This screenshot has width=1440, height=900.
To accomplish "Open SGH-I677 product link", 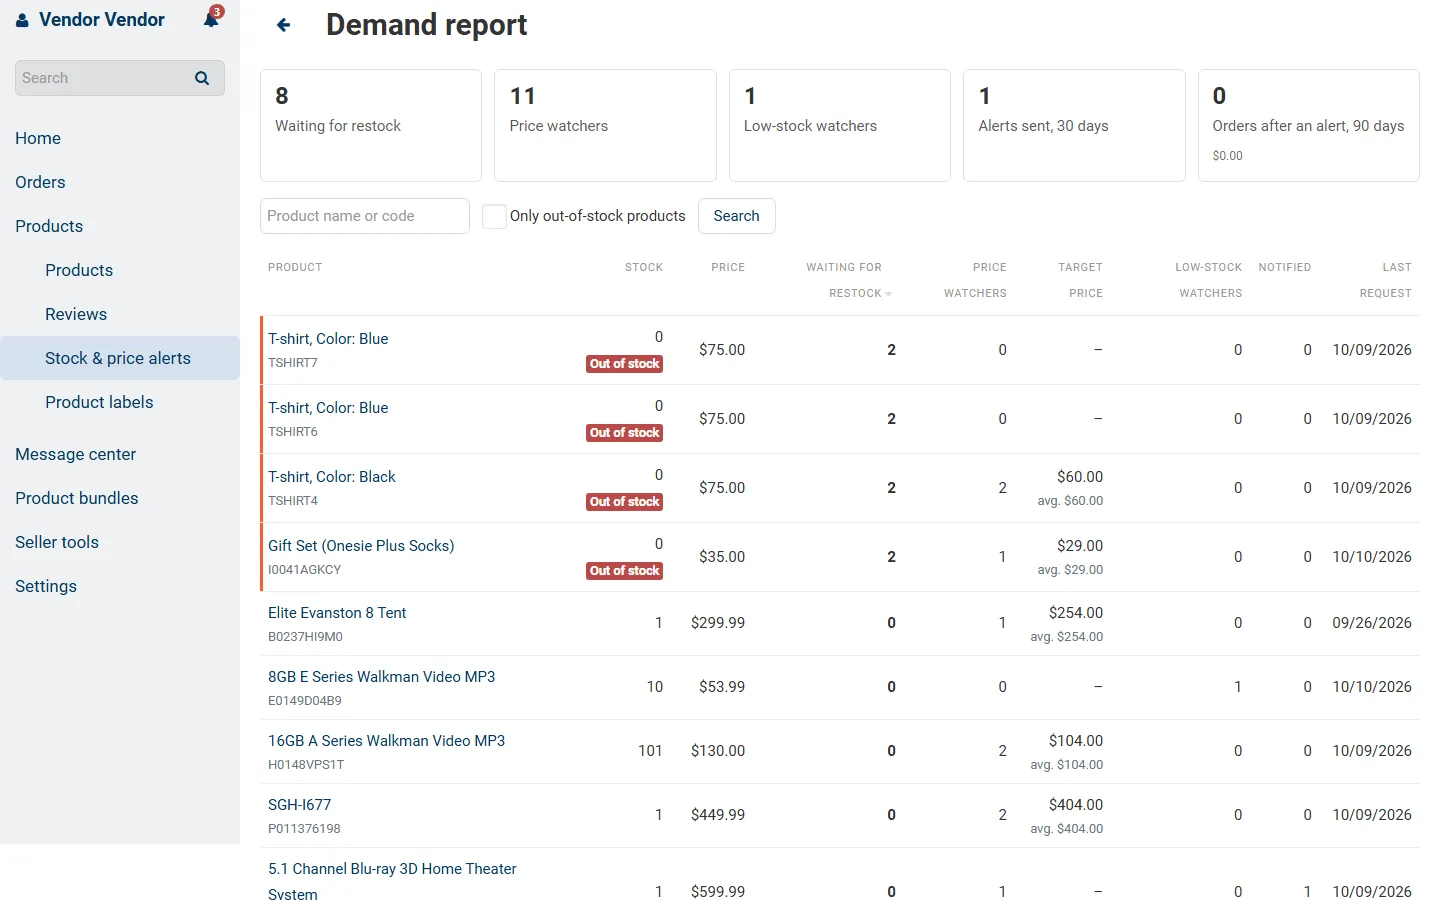I will [x=299, y=805].
